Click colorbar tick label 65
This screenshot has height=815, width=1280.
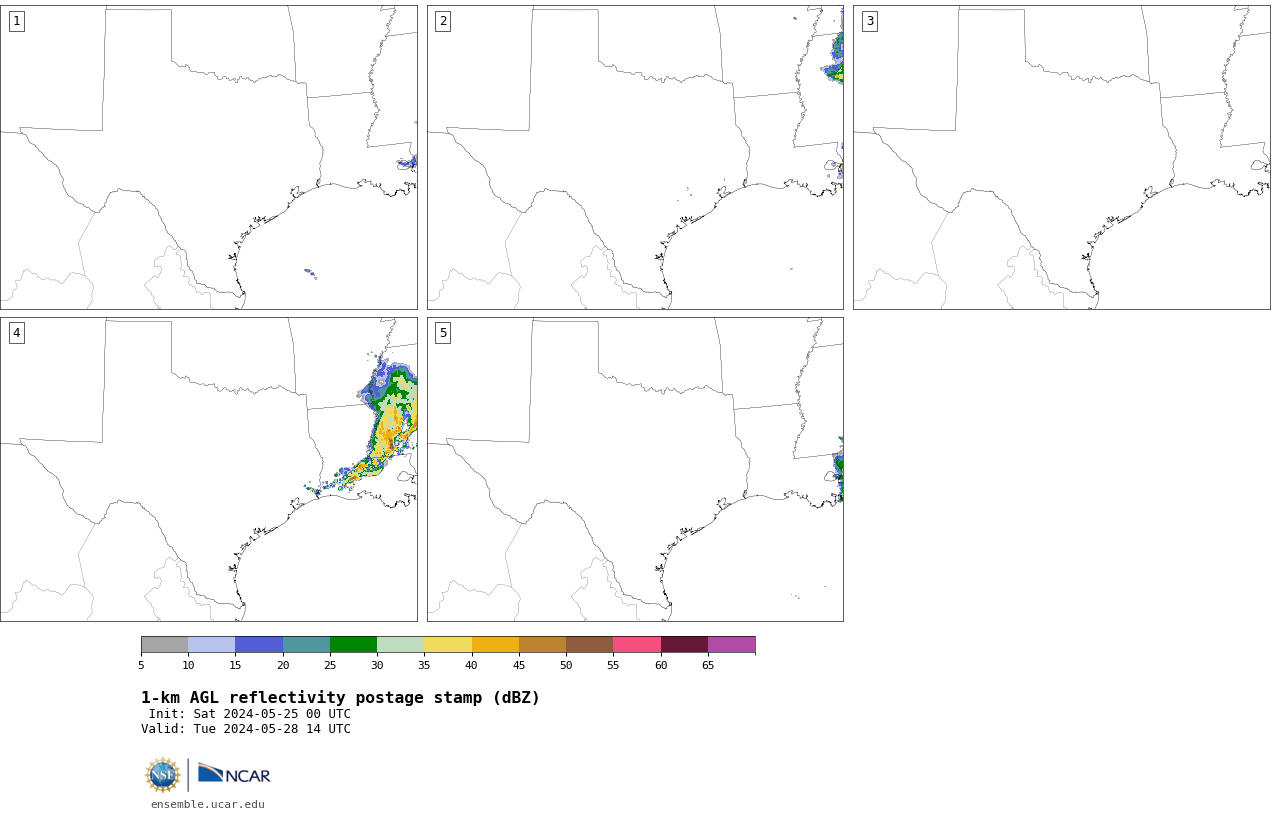pyautogui.click(x=708, y=665)
